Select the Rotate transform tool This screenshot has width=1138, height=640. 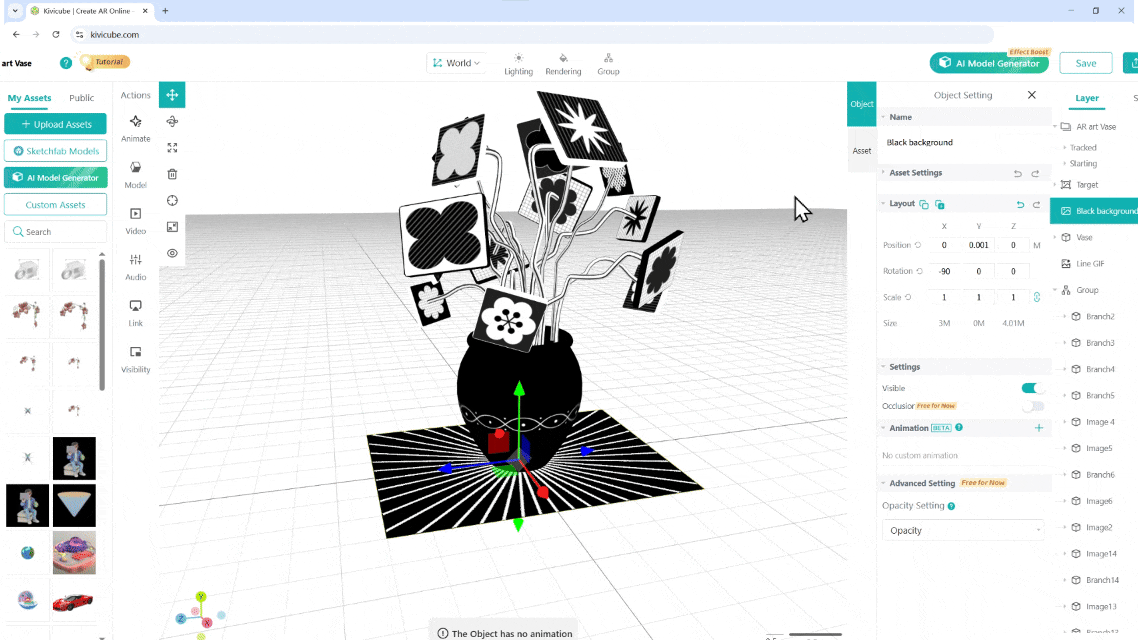172,121
